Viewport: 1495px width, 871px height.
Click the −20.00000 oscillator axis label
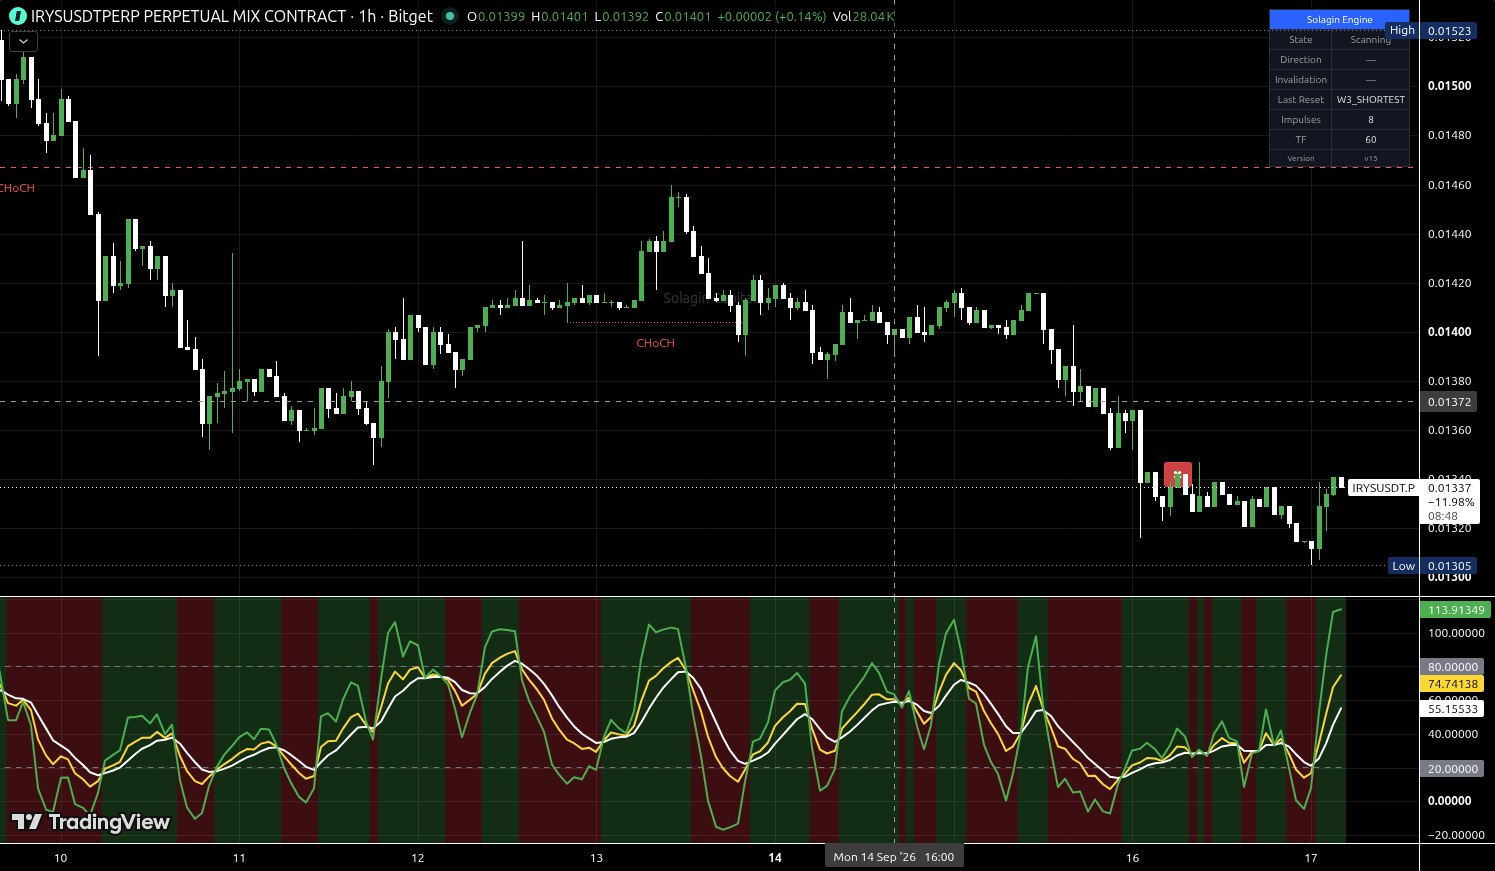(x=1454, y=835)
